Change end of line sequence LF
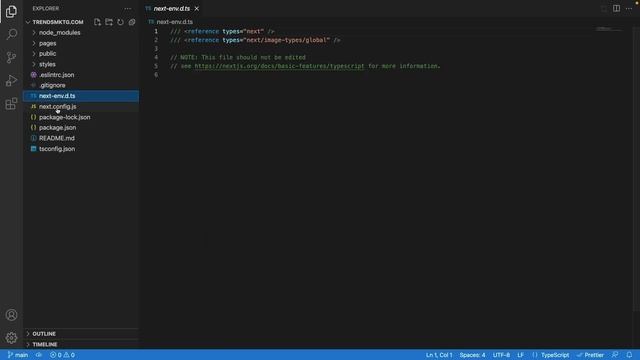The image size is (640, 360). [x=520, y=355]
